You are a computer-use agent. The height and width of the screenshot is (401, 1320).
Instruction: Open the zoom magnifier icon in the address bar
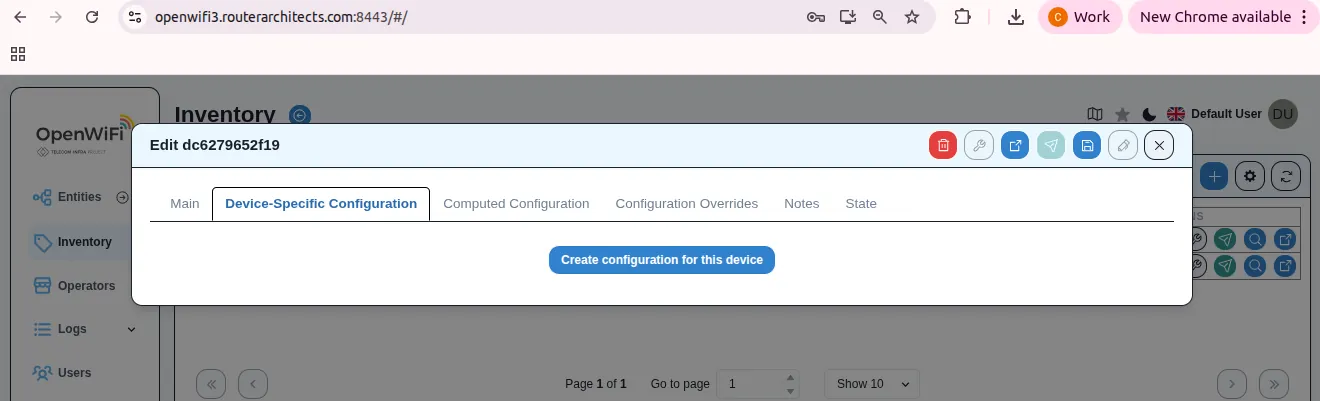pos(880,17)
